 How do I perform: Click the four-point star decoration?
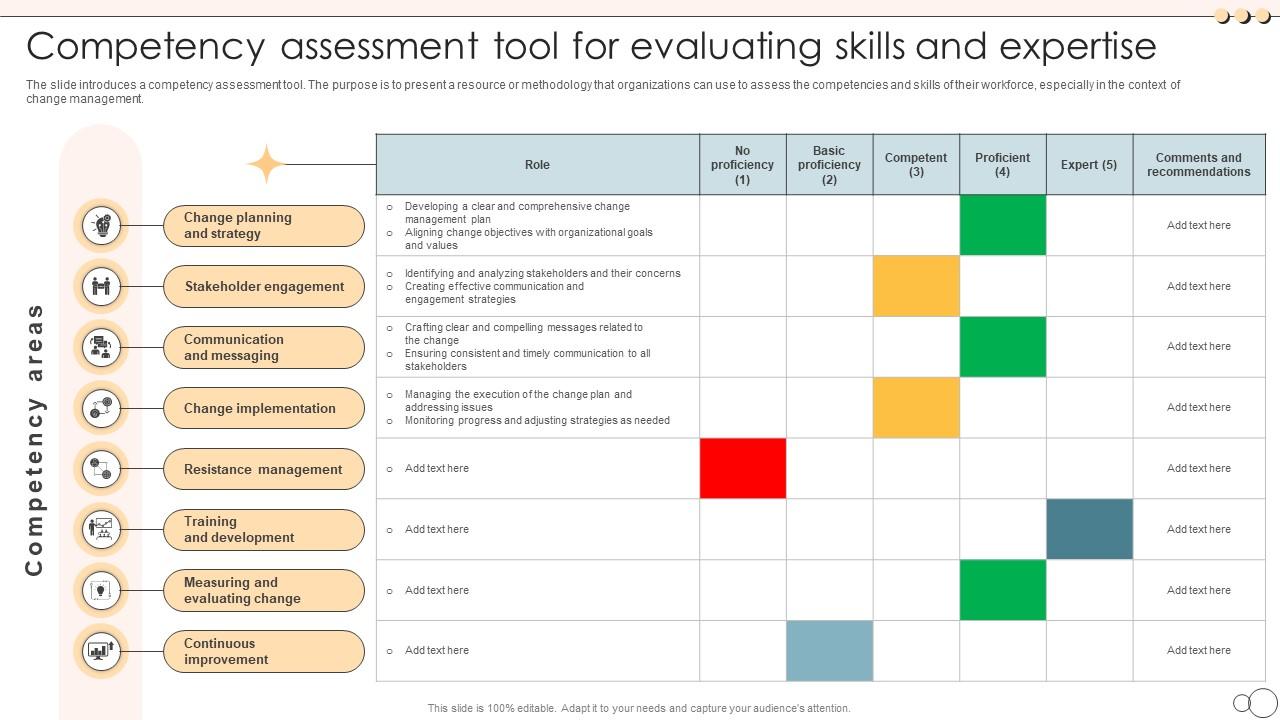point(266,165)
